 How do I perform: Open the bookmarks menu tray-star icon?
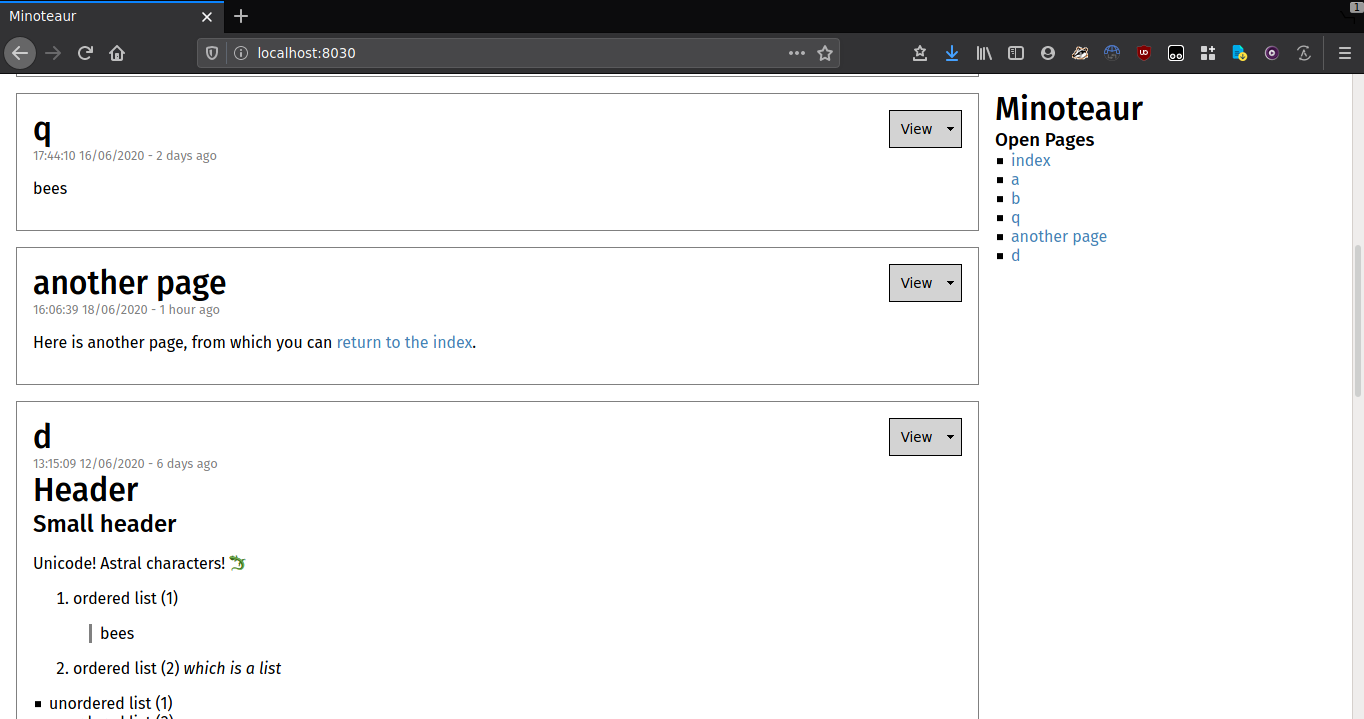920,53
